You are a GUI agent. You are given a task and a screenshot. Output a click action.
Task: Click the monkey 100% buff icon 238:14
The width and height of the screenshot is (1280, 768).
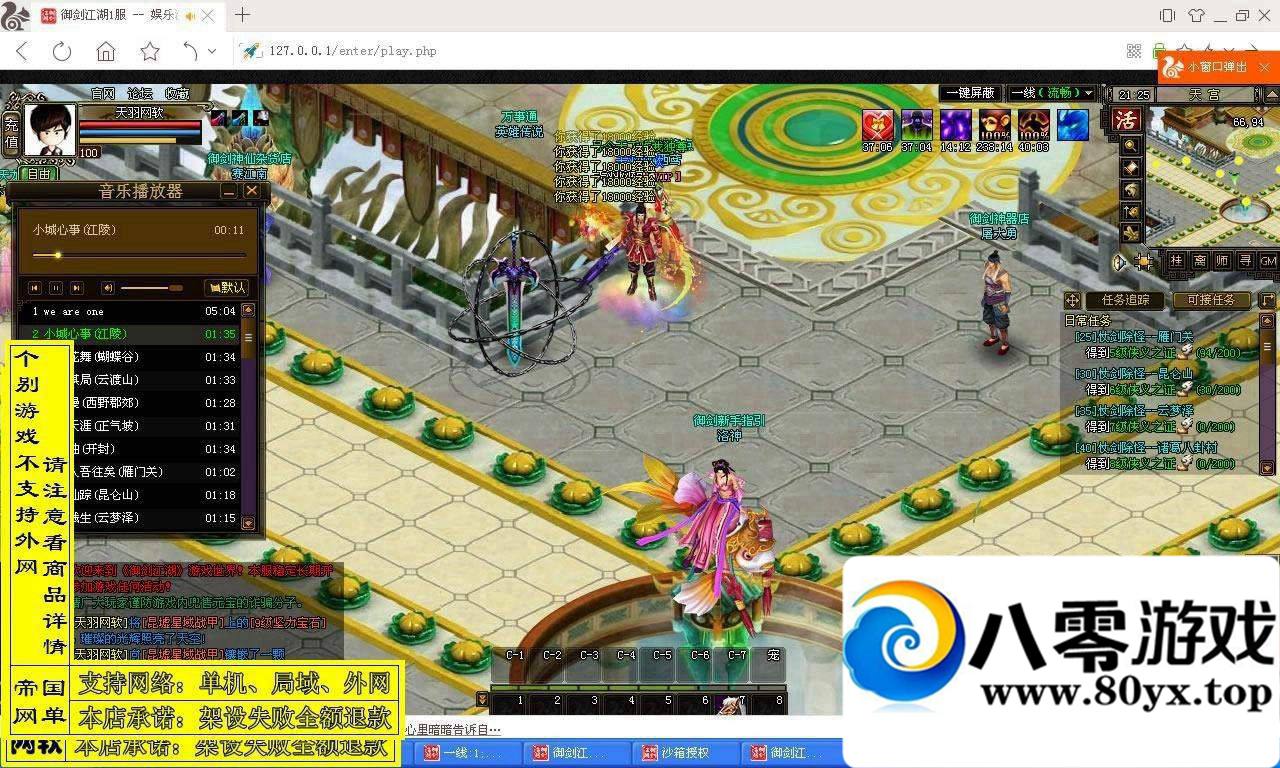994,125
